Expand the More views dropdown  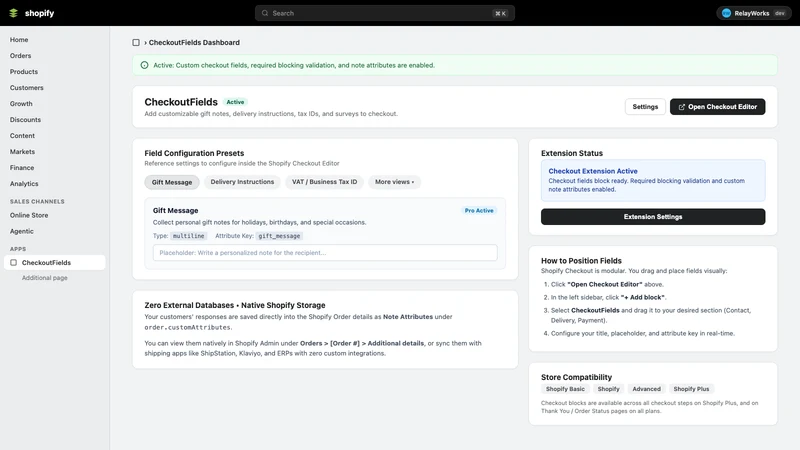[394, 182]
